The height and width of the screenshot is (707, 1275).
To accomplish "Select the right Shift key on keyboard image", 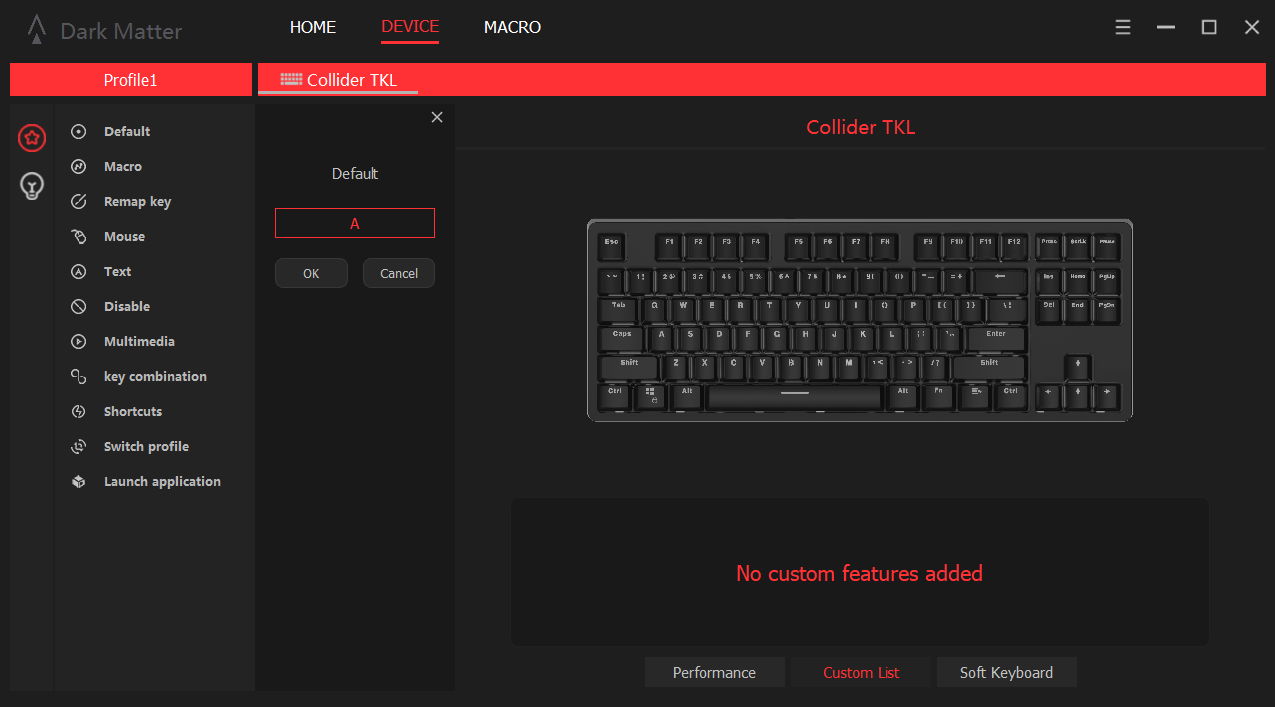I will click(x=989, y=368).
